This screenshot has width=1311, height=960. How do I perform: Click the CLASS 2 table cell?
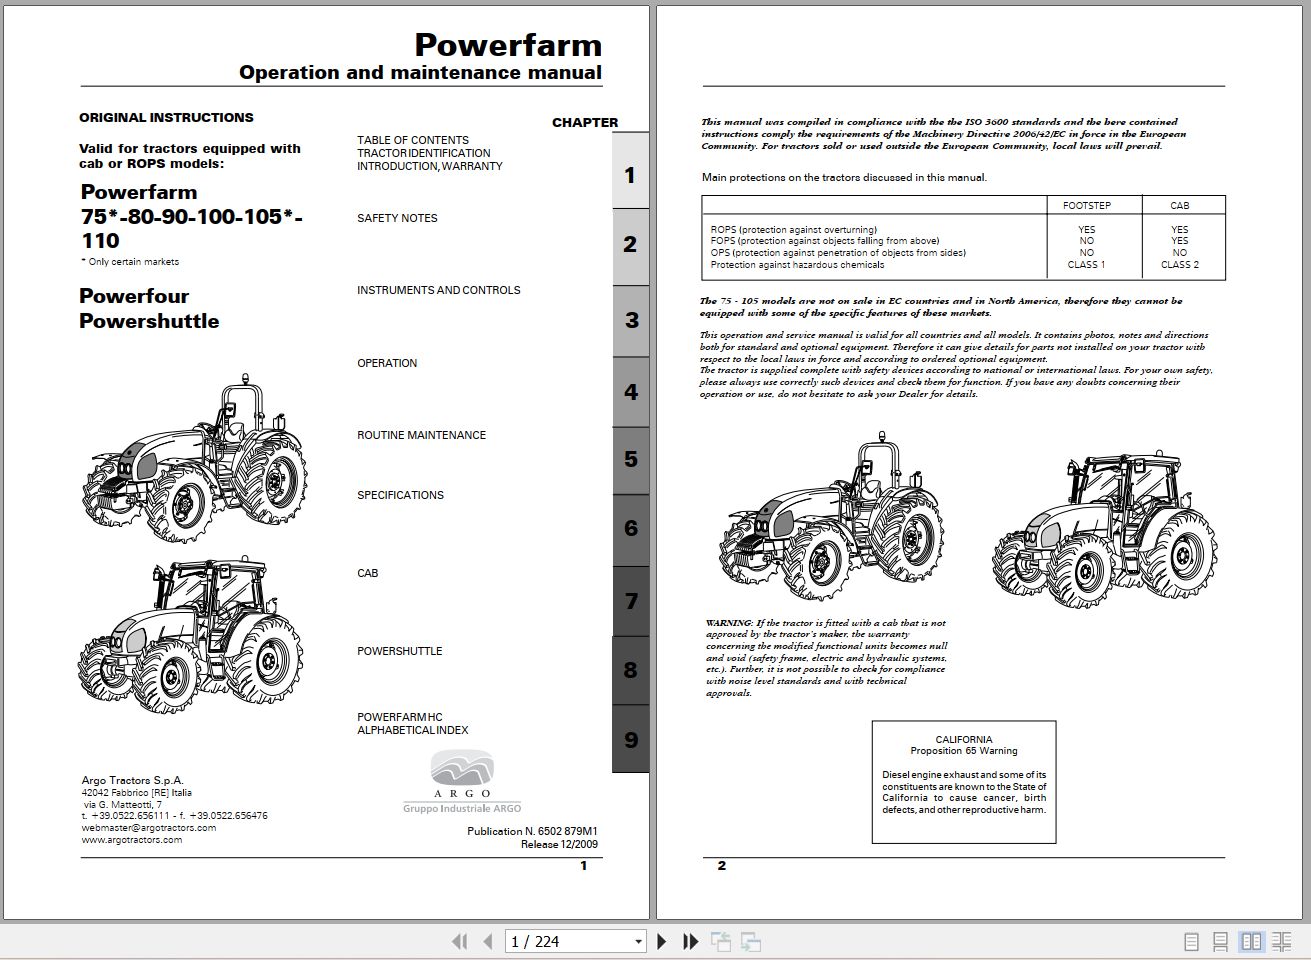click(1180, 265)
